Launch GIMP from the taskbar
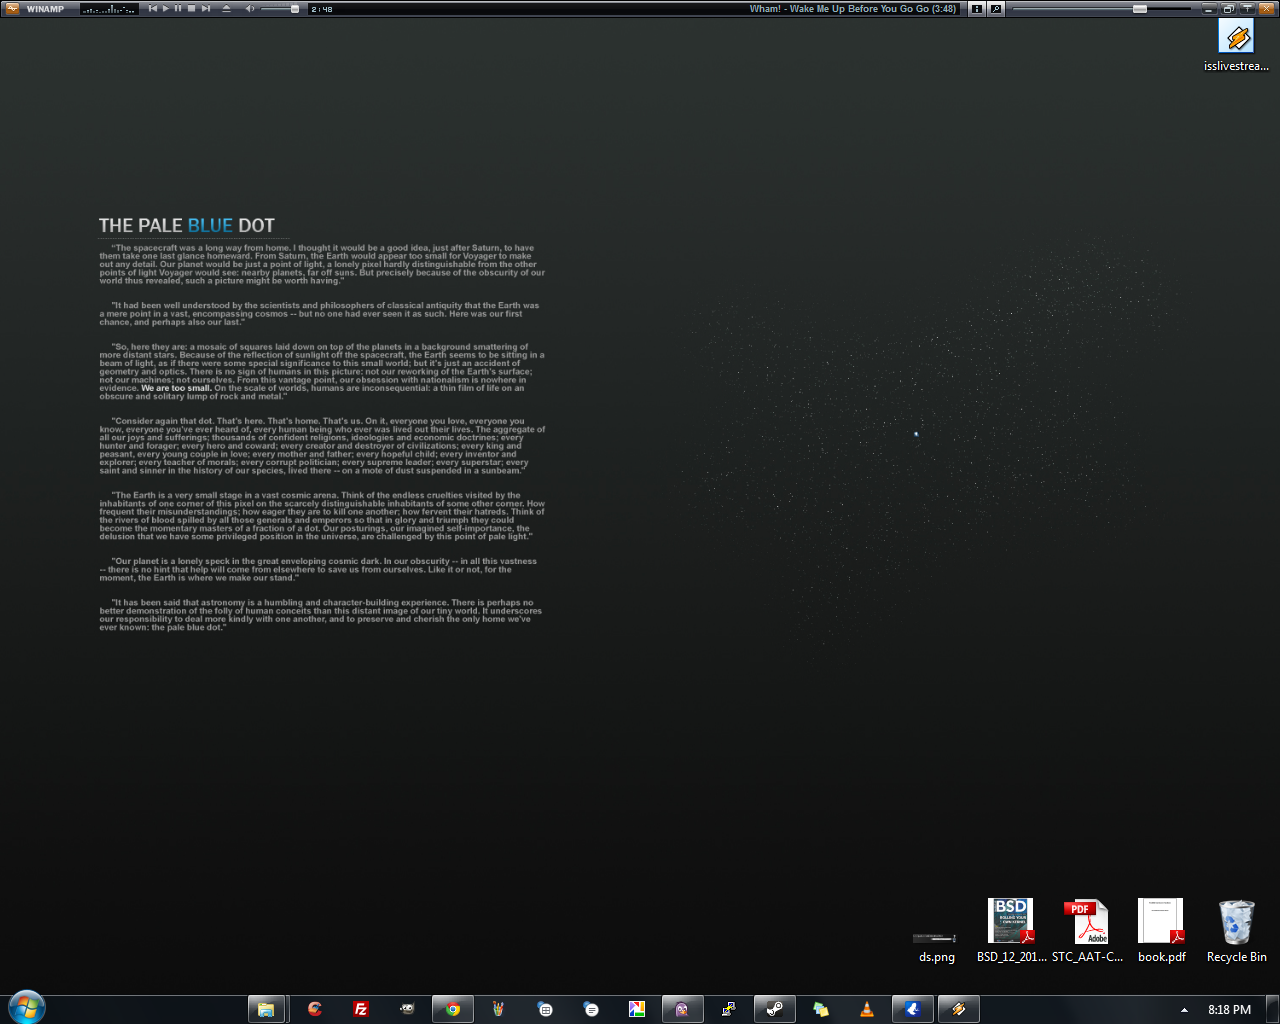The width and height of the screenshot is (1280, 1024). (407, 1009)
